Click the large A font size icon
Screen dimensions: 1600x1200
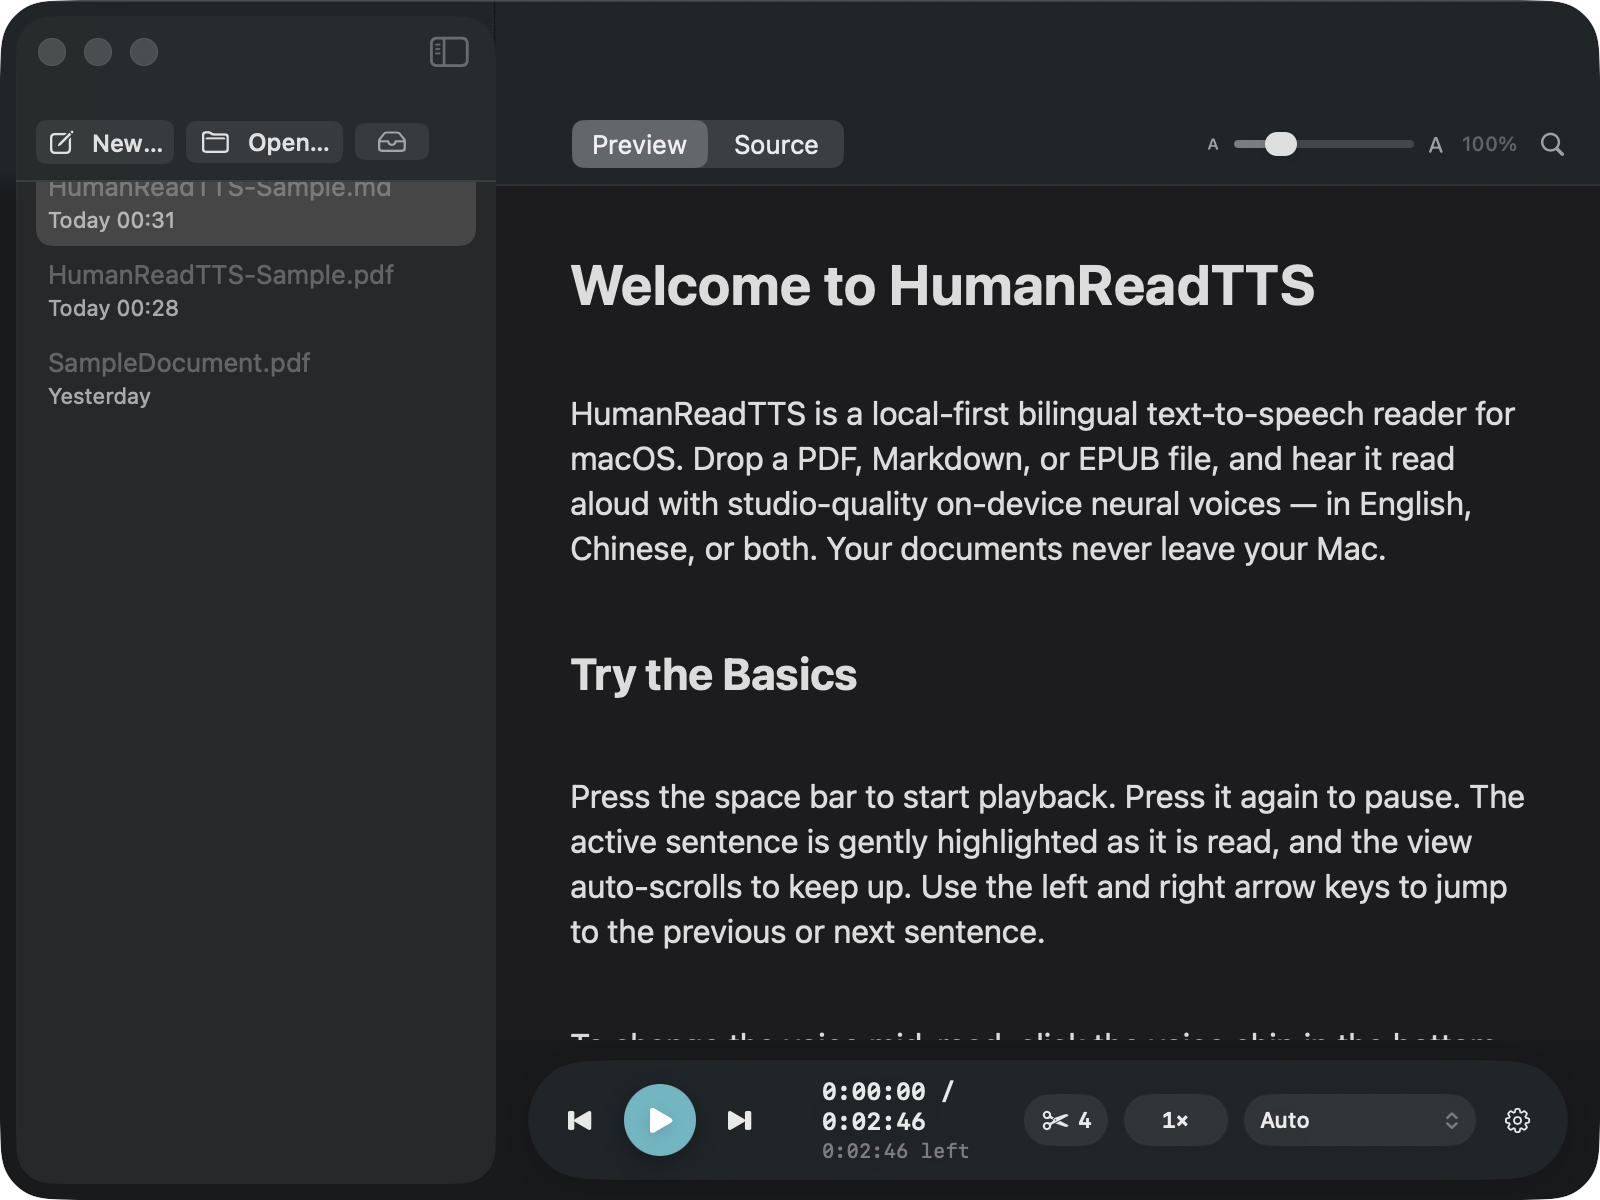pyautogui.click(x=1435, y=145)
